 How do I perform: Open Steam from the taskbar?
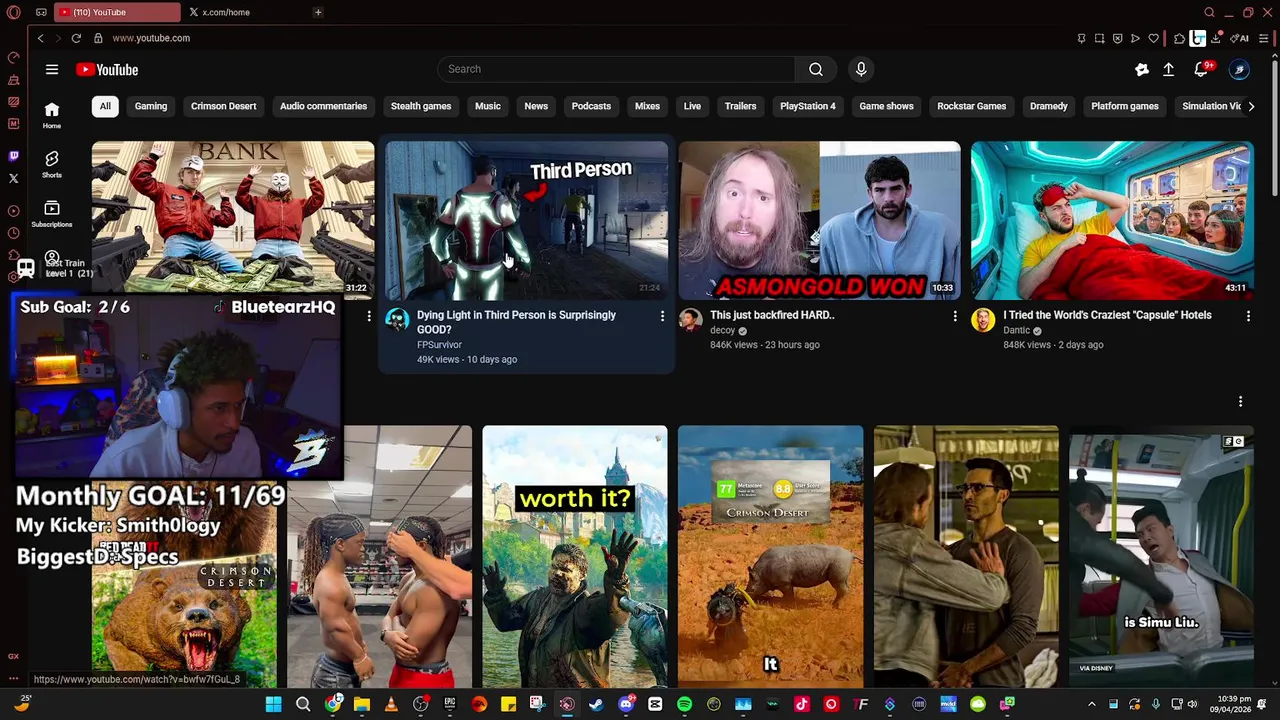pyautogui.click(x=596, y=704)
